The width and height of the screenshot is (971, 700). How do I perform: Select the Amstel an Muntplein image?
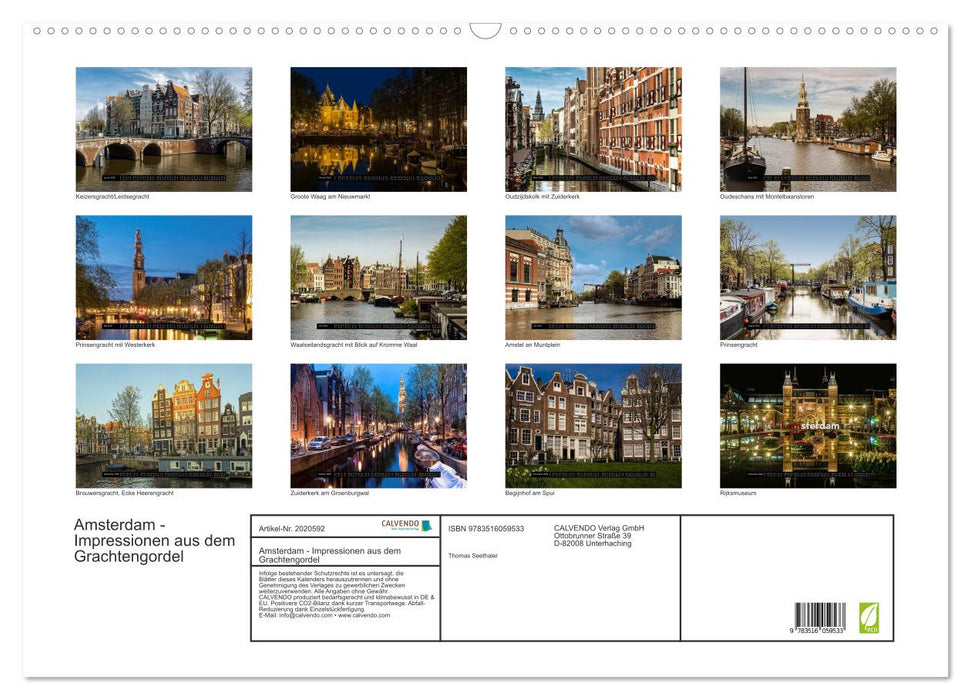tap(593, 277)
